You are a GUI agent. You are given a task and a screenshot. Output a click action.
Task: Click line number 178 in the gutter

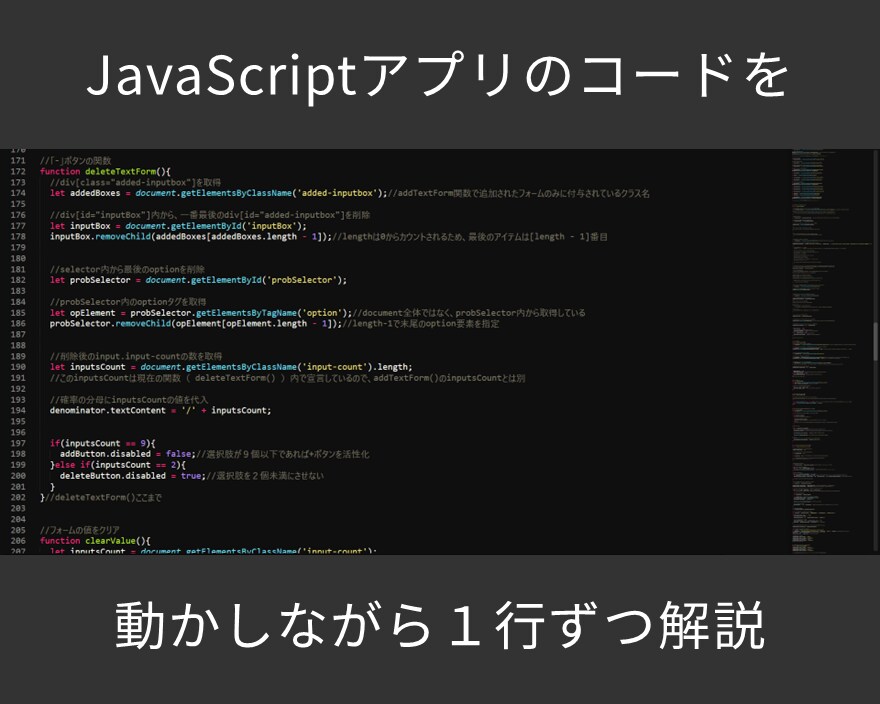coord(18,237)
